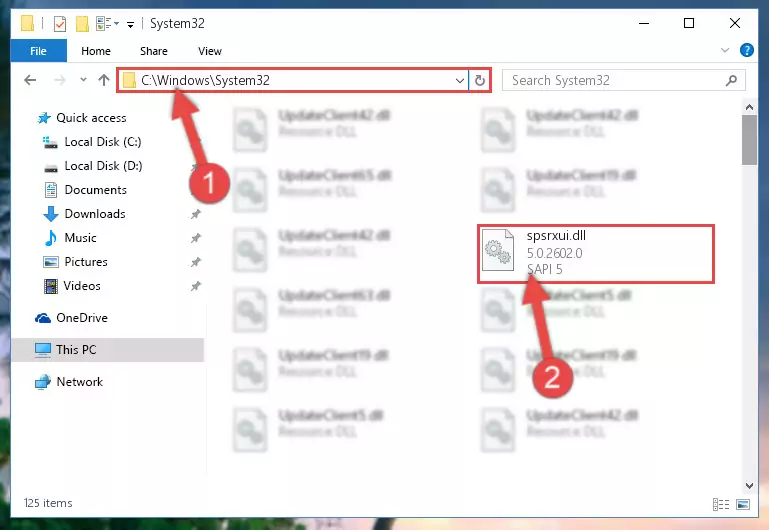The height and width of the screenshot is (530, 769).
Task: Refresh the System32 folder view
Action: coord(480,80)
